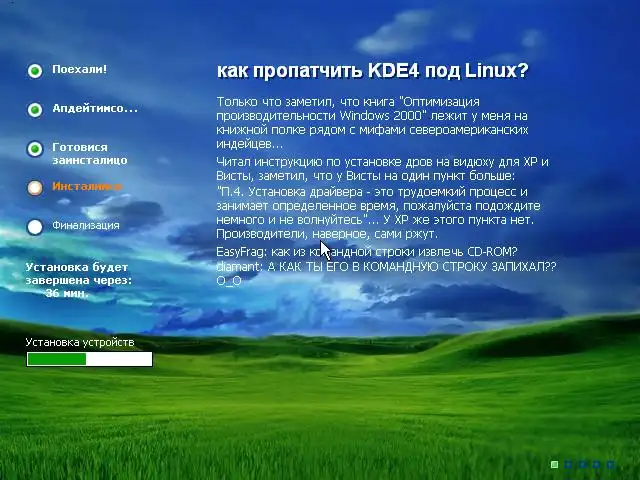Select the highlighted orange install step label
This screenshot has width=640, height=480.
point(87,187)
